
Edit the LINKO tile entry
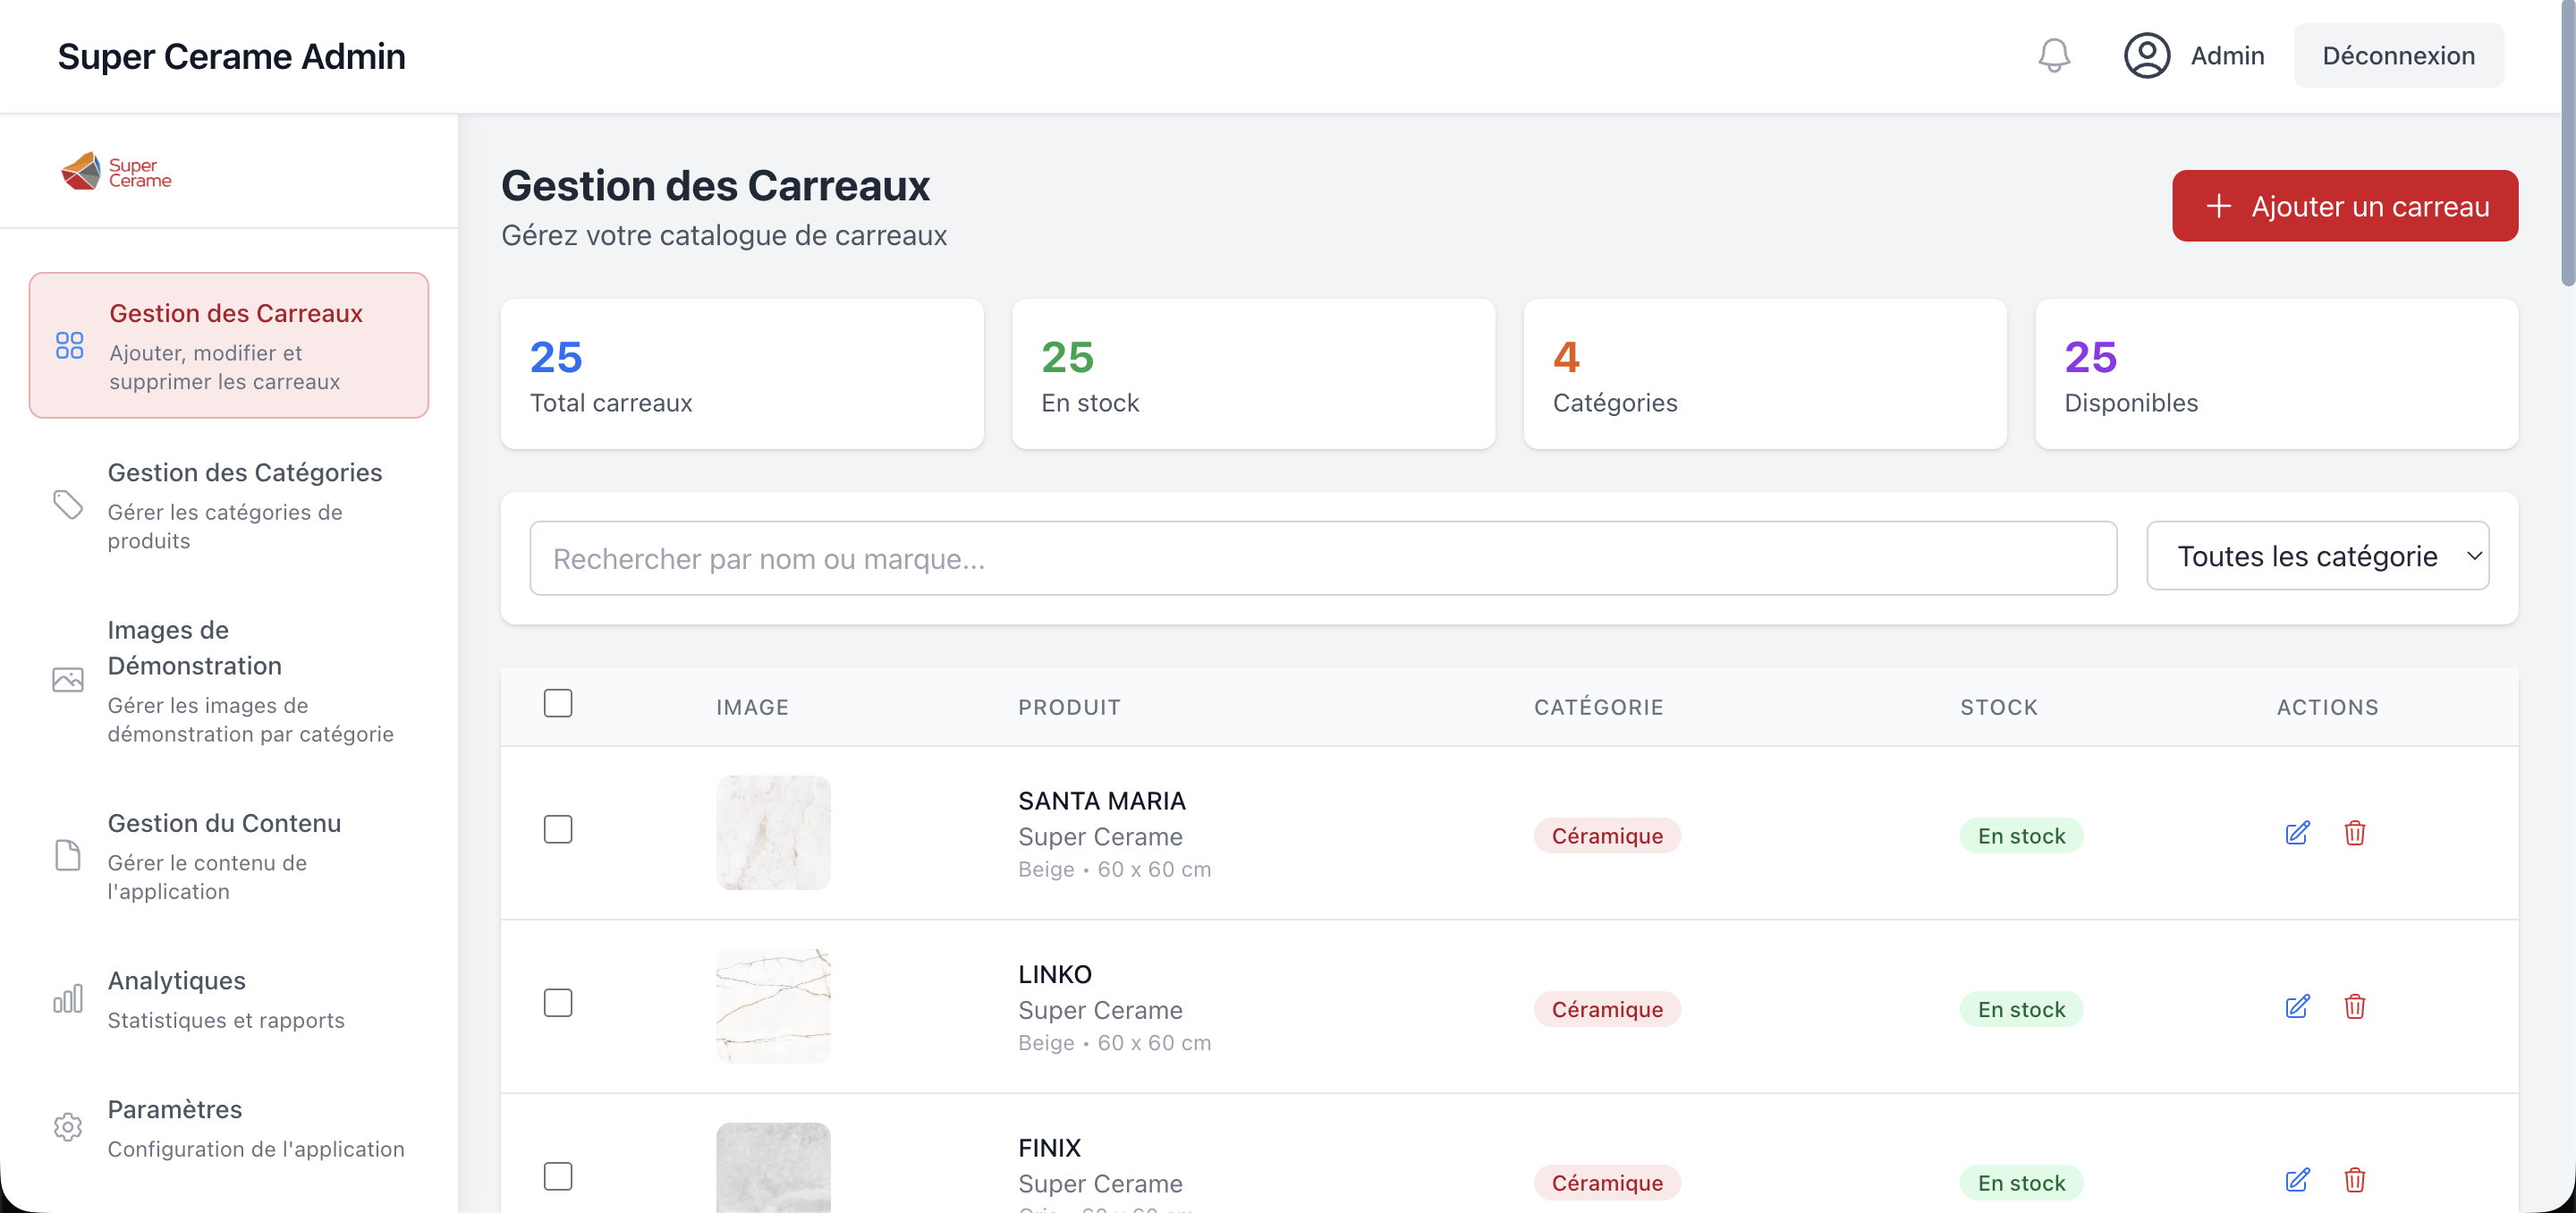(x=2297, y=1007)
